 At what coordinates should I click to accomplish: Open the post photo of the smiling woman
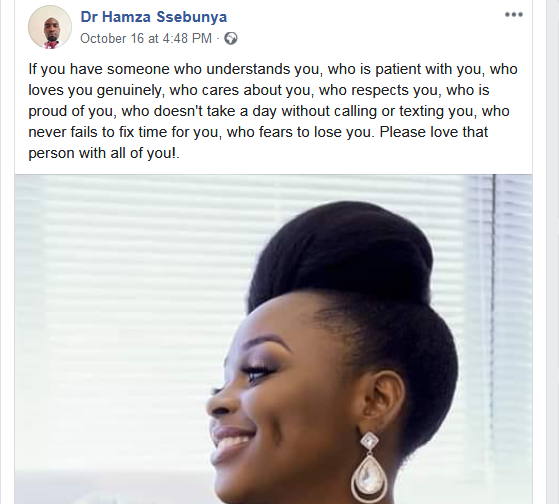point(273,339)
